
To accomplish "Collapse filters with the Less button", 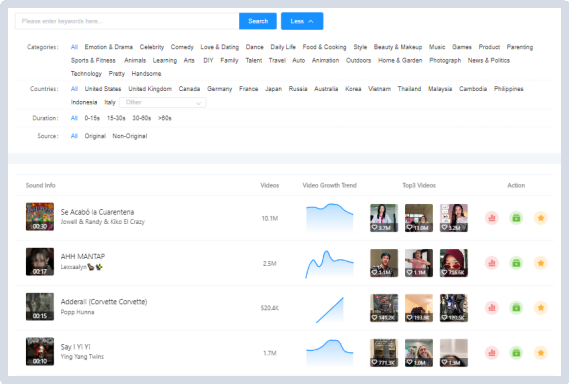I will tap(302, 21).
